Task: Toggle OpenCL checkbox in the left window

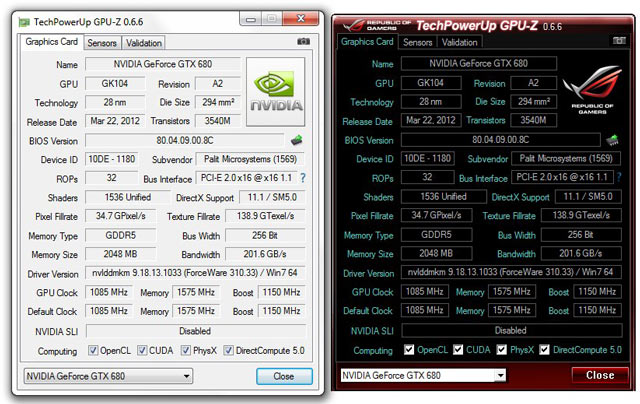Action: [93, 350]
